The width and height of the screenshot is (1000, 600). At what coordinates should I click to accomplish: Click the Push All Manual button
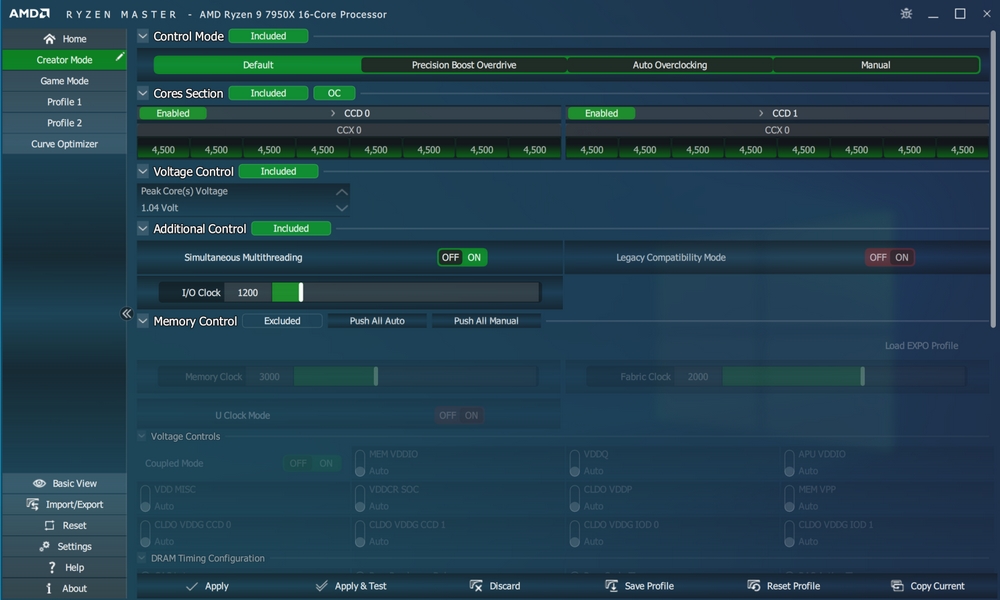pyautogui.click(x=486, y=321)
